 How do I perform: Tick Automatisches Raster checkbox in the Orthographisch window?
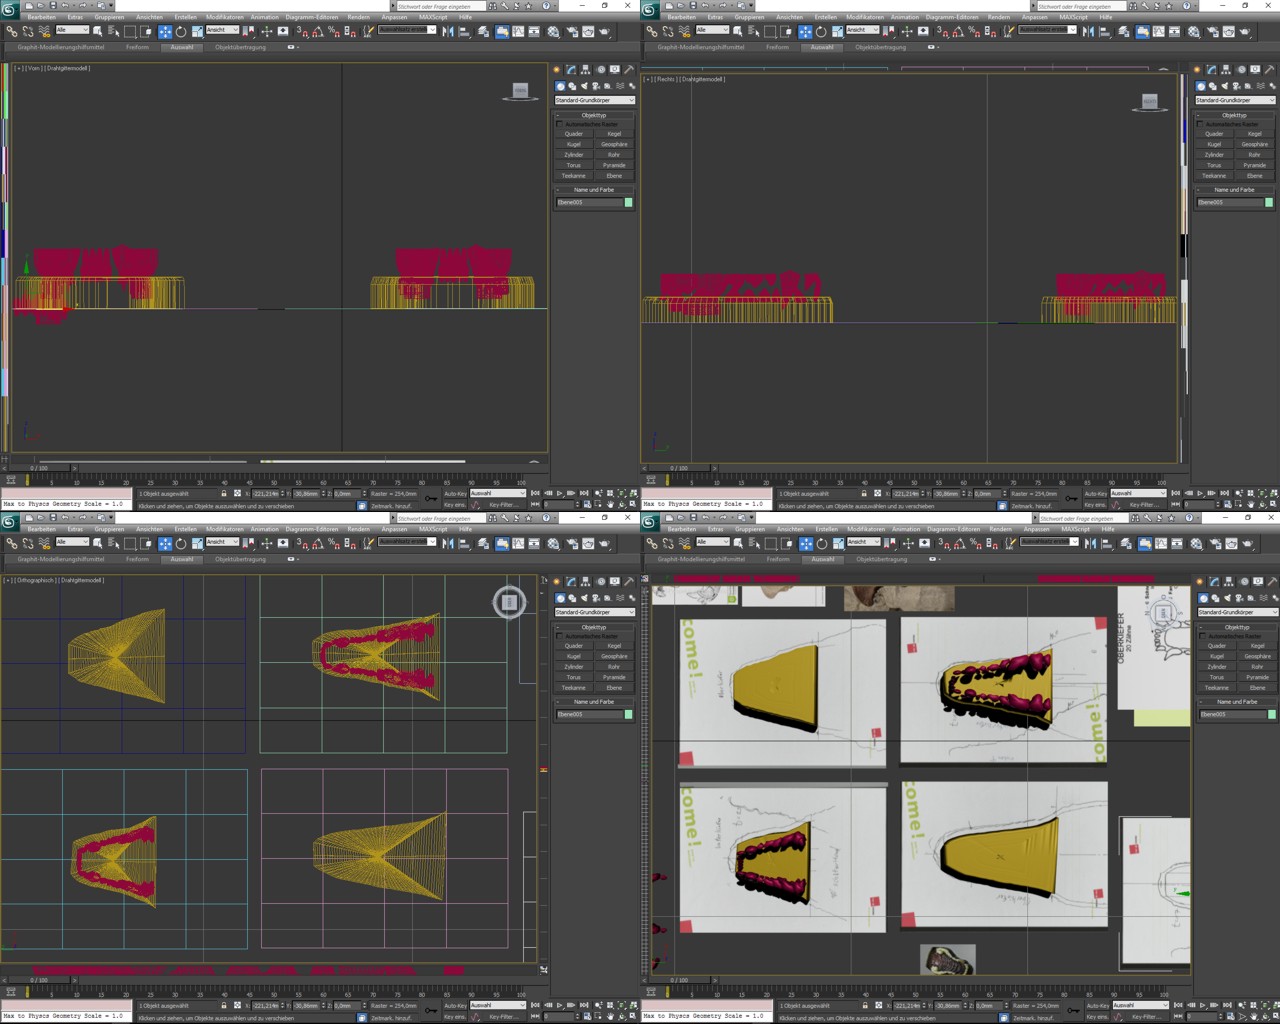[560, 636]
